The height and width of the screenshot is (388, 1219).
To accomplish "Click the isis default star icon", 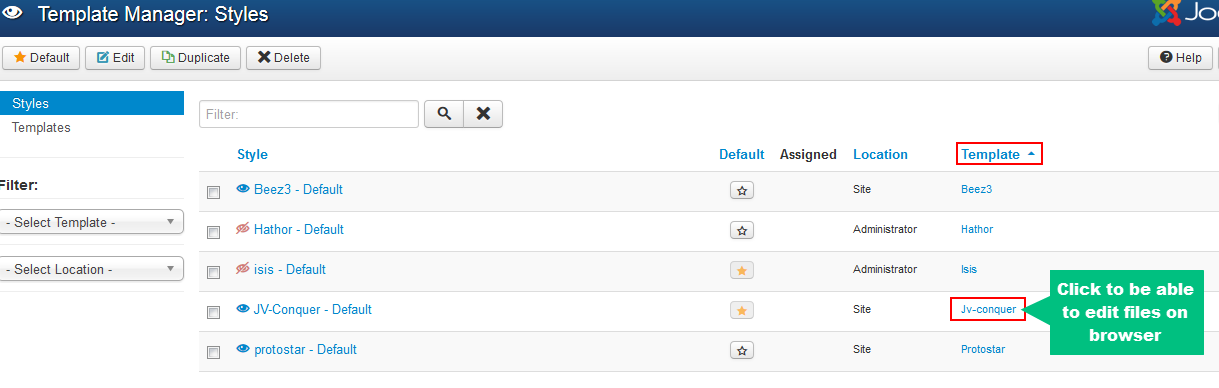I will click(x=742, y=270).
